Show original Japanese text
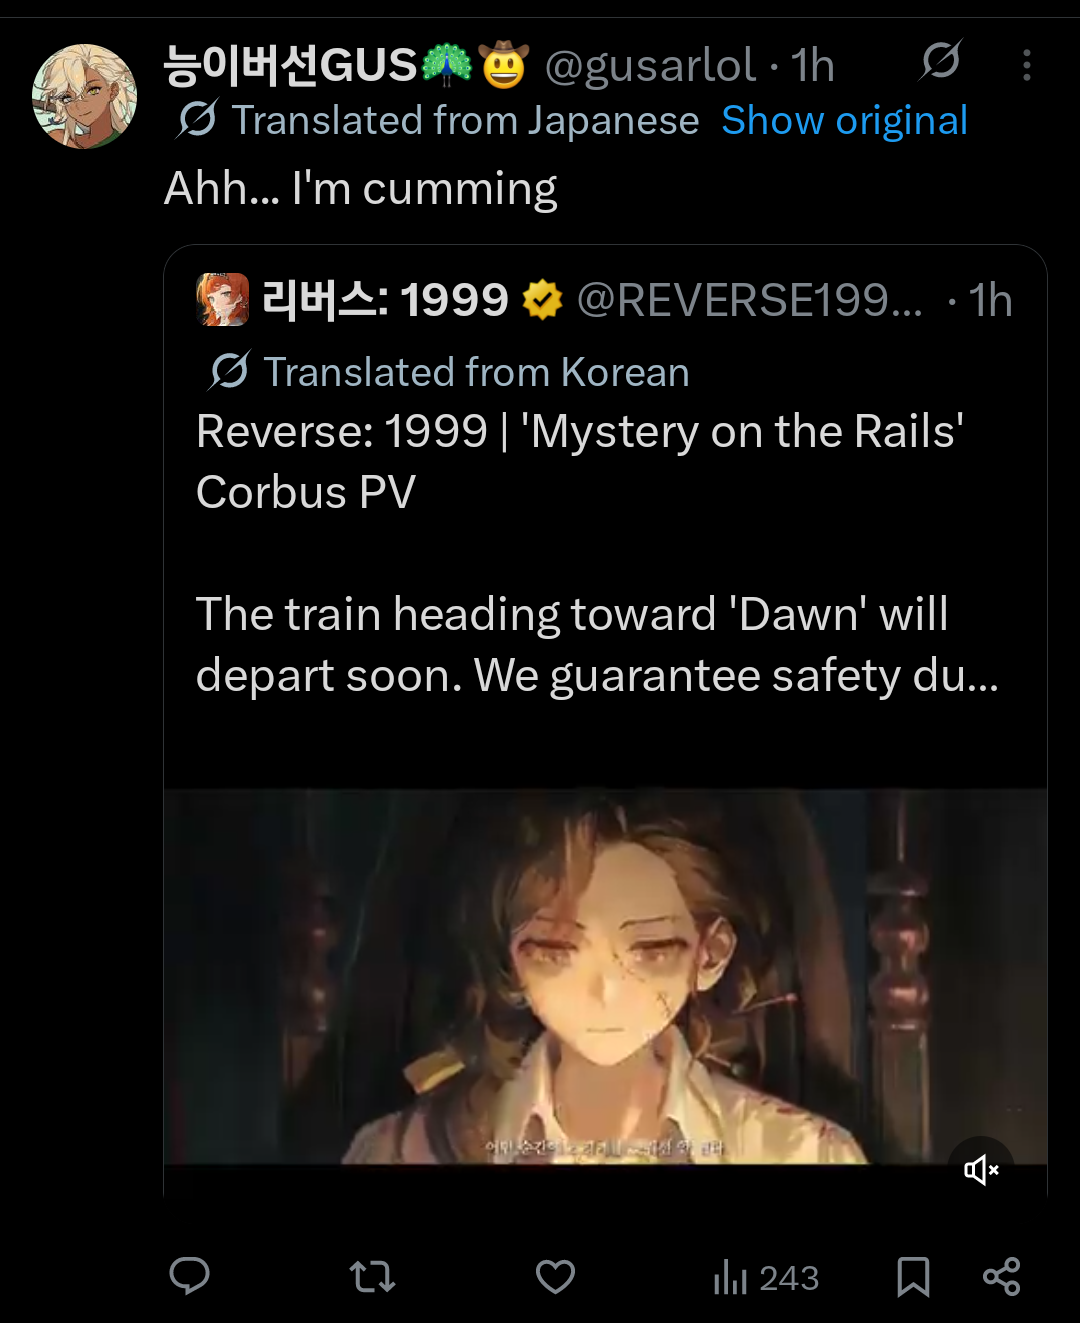Viewport: 1080px width, 1323px height. [x=844, y=121]
